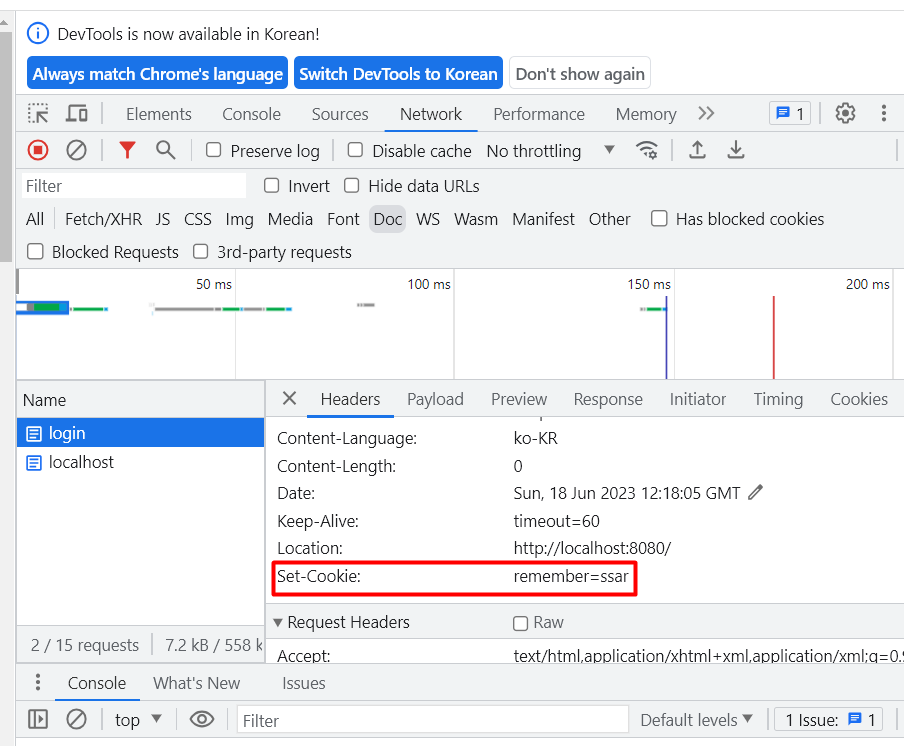Show All request types

click(x=35, y=219)
